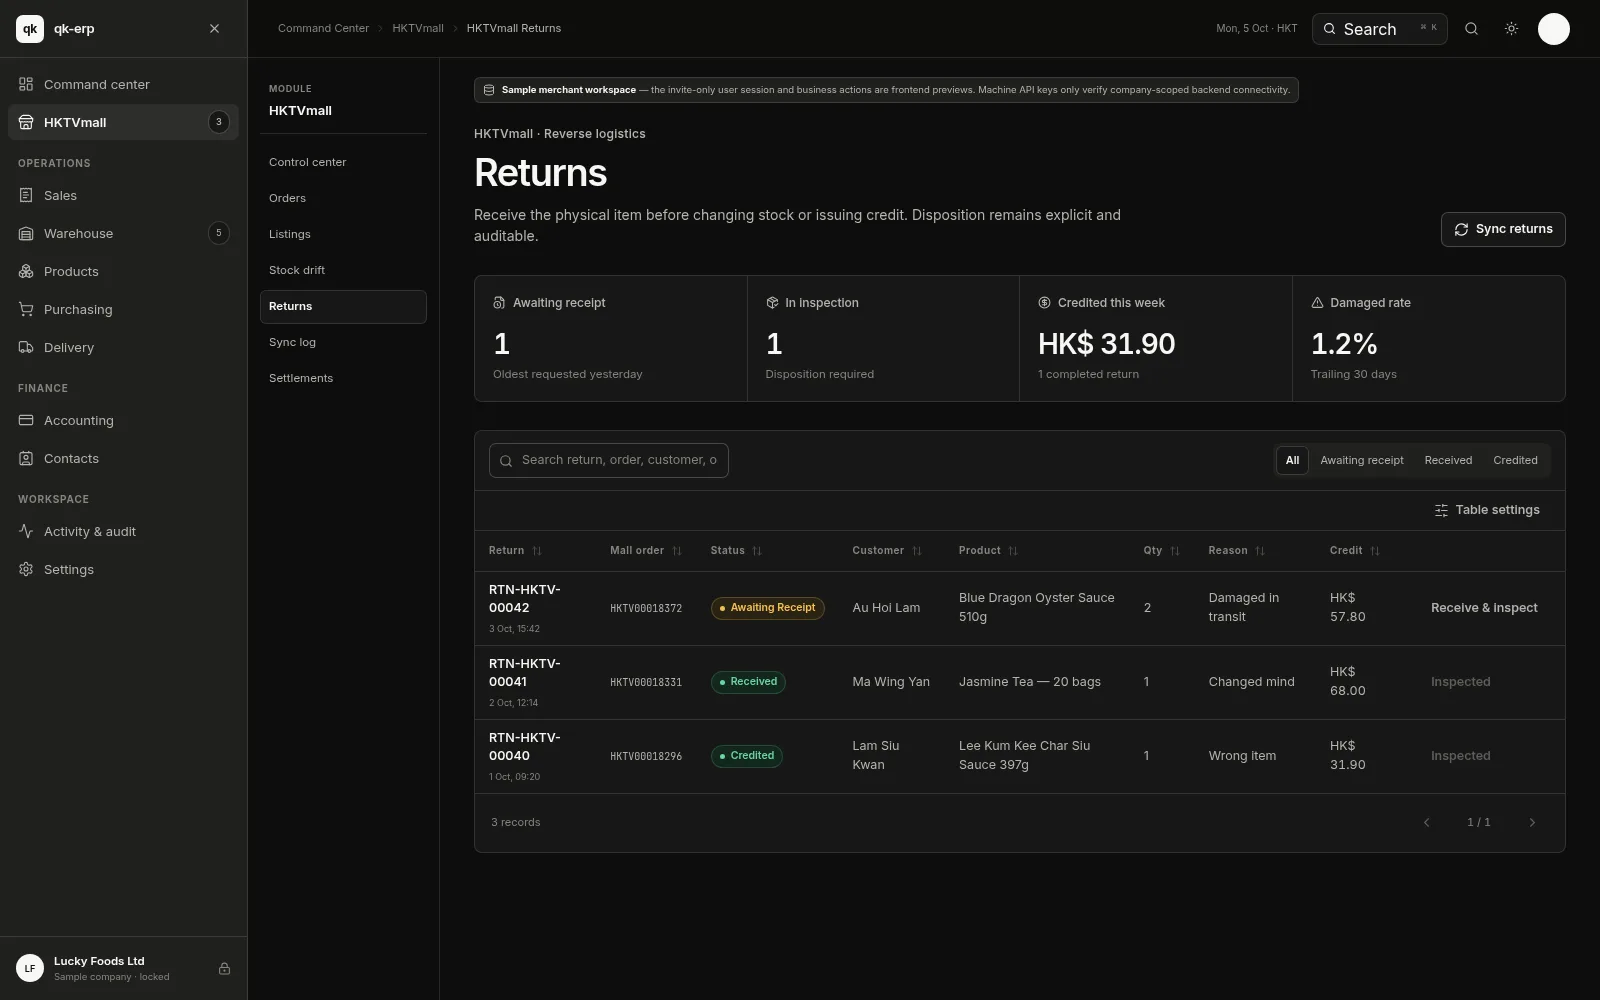
Task: Click the Accounting card icon
Action: [26, 421]
